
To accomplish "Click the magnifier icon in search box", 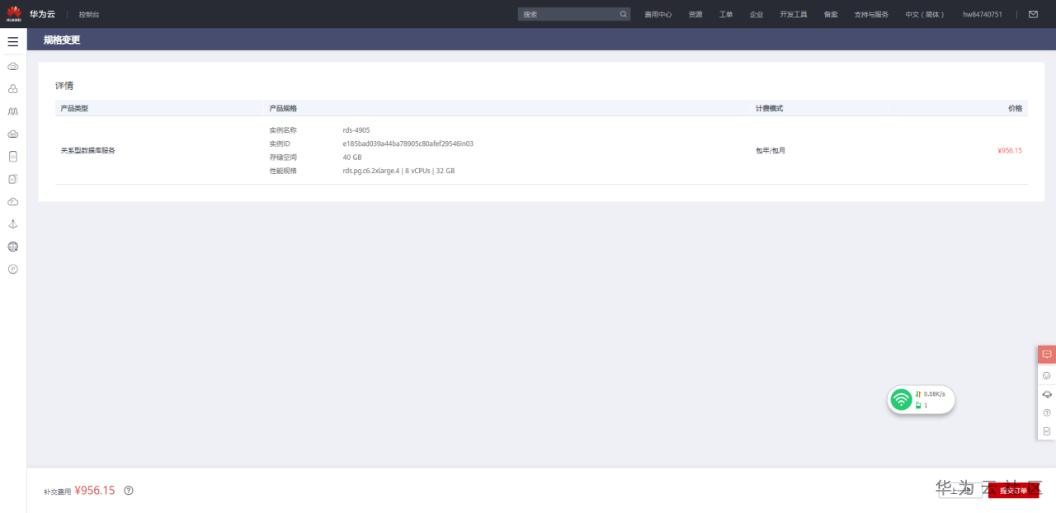I will [x=623, y=14].
